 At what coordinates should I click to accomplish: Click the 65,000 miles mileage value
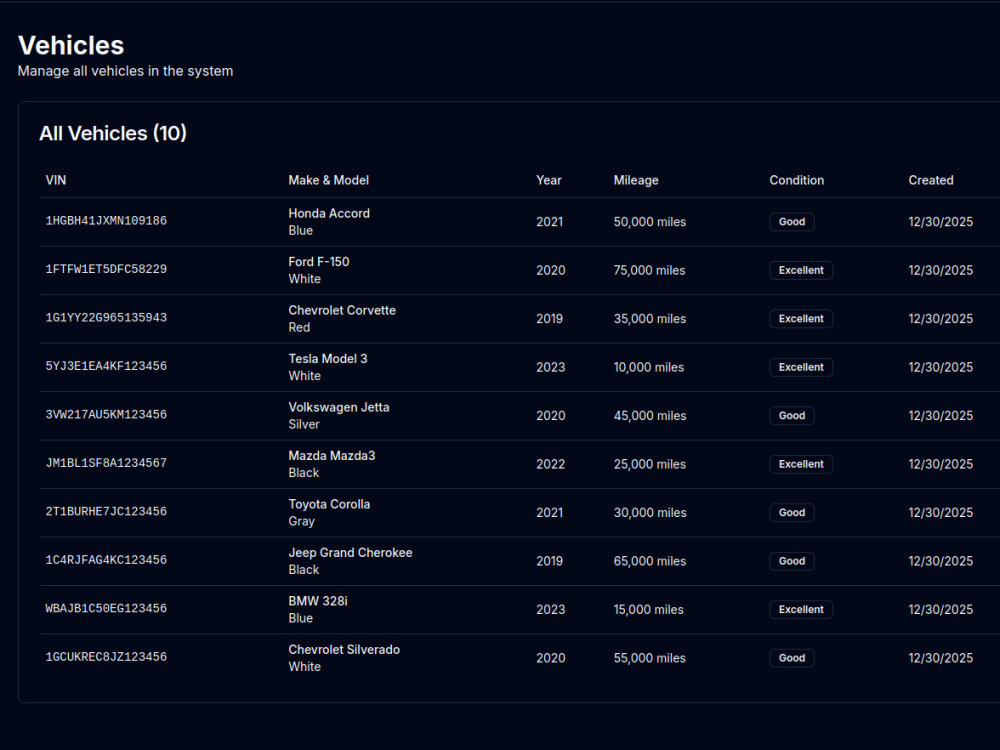(650, 561)
